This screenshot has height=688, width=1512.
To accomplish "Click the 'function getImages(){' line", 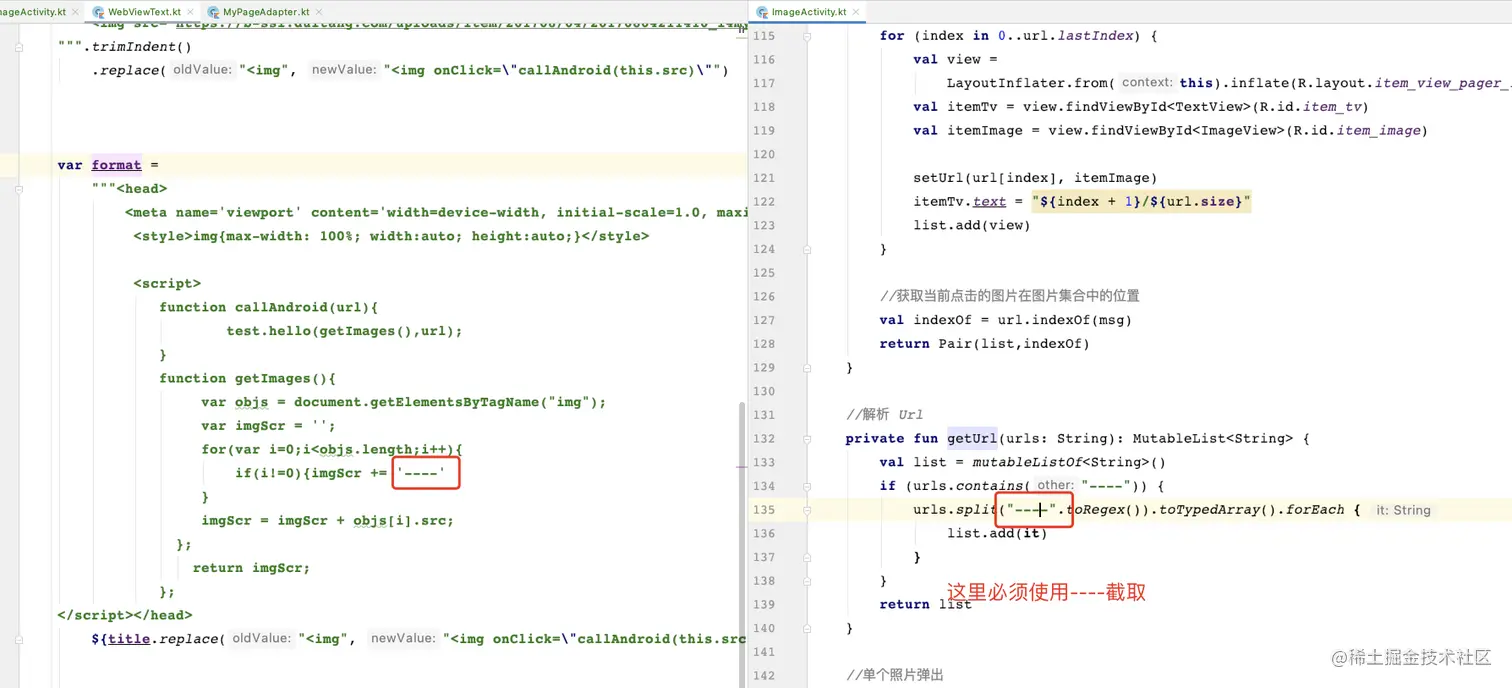I will point(248,378).
